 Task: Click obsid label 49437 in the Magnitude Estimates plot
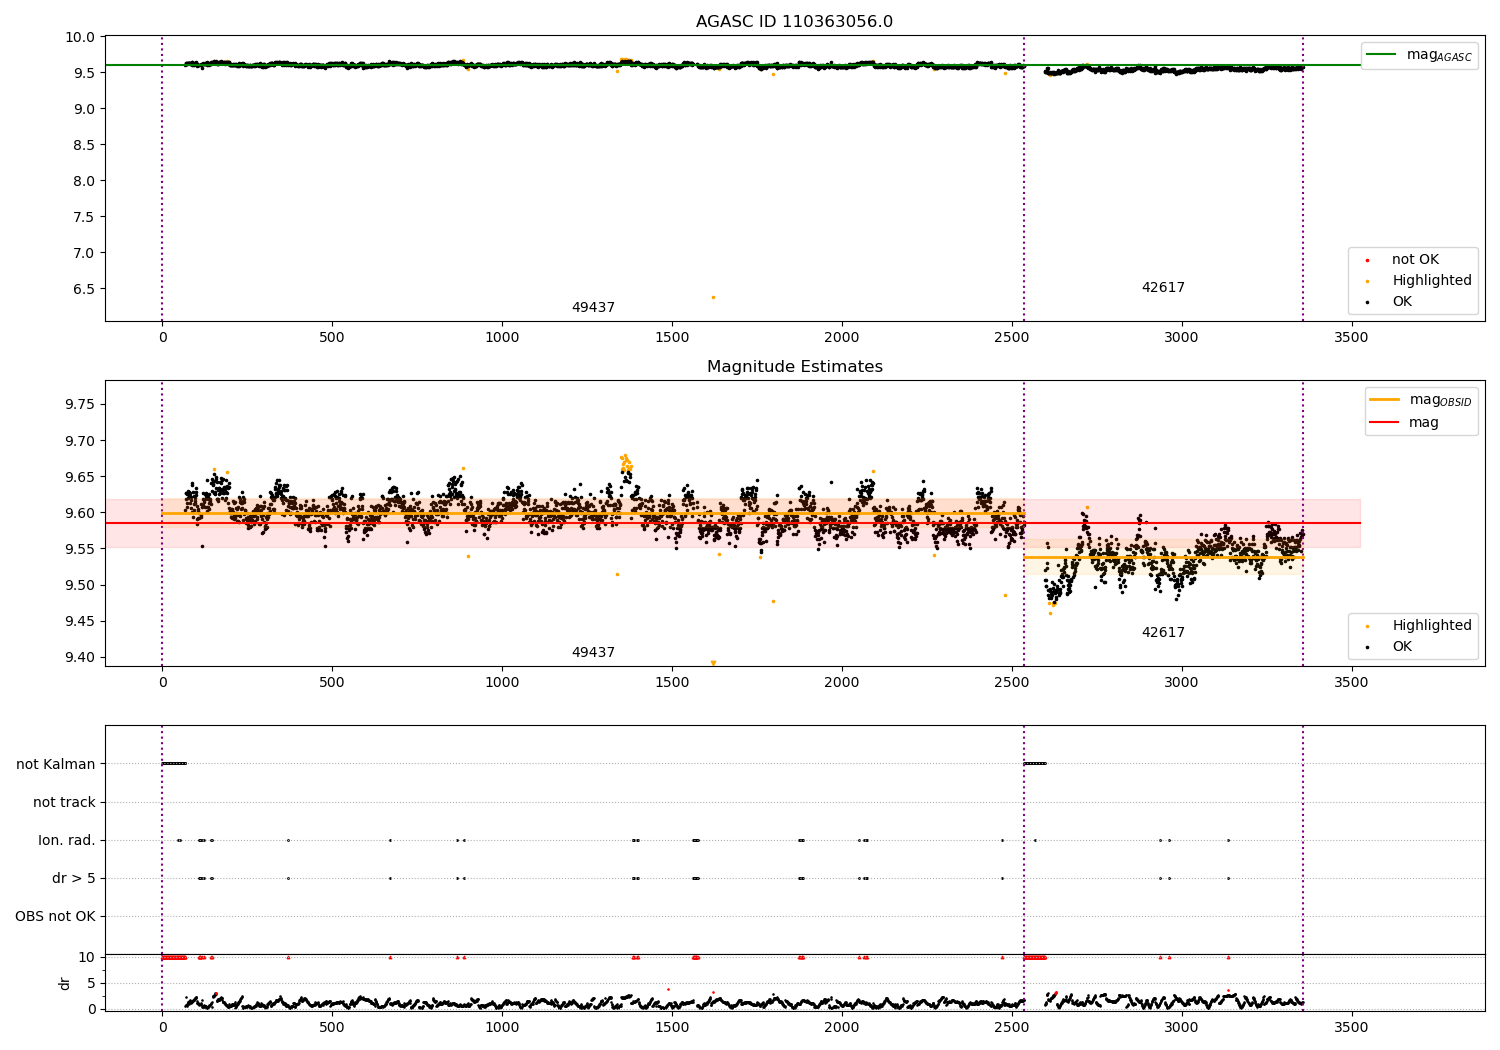[593, 653]
